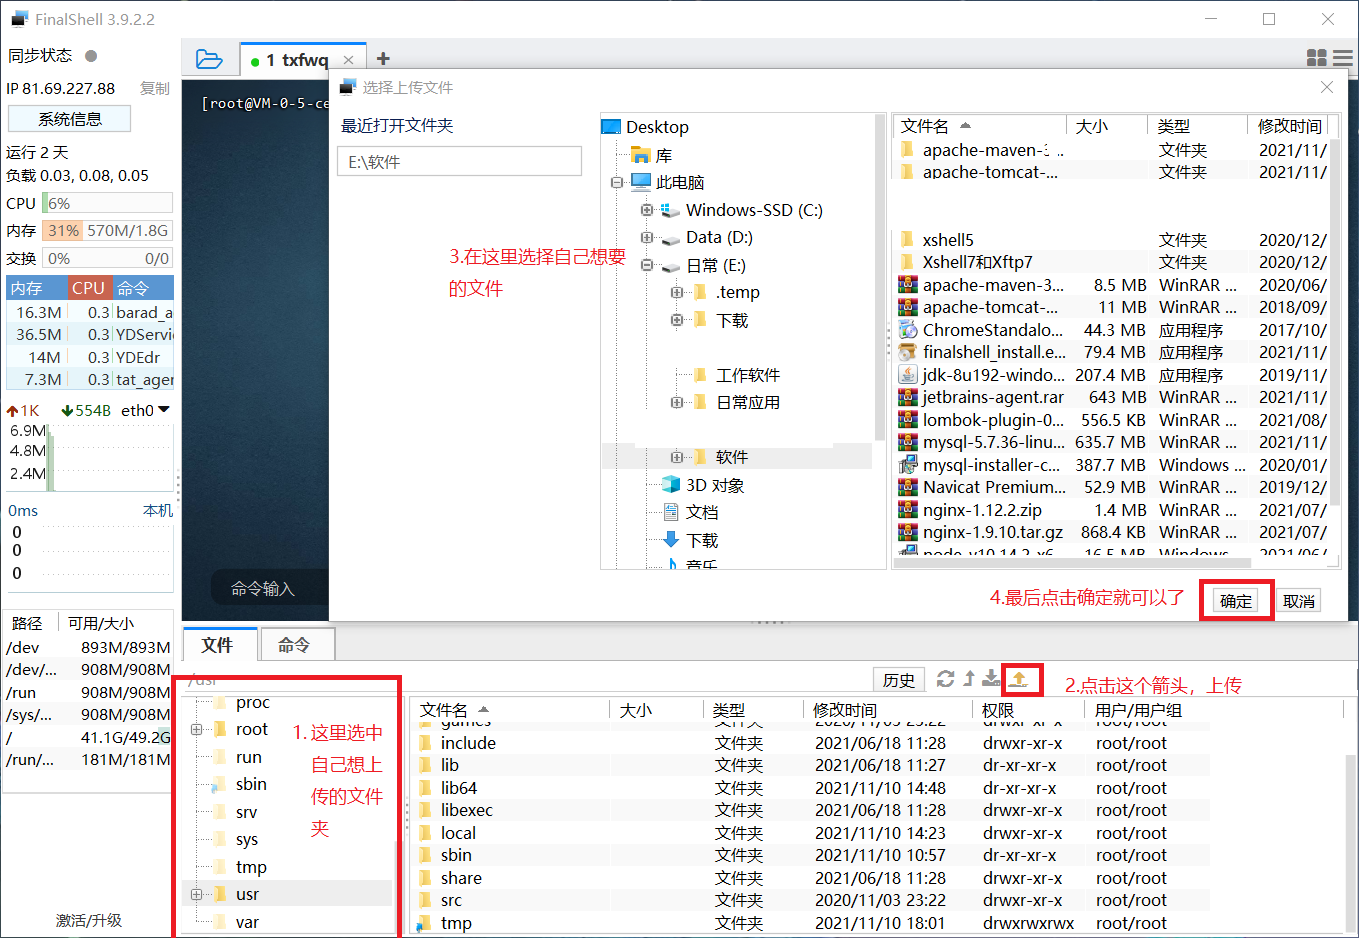Switch to grid layout view icon
1359x938 pixels.
pos(1317,58)
